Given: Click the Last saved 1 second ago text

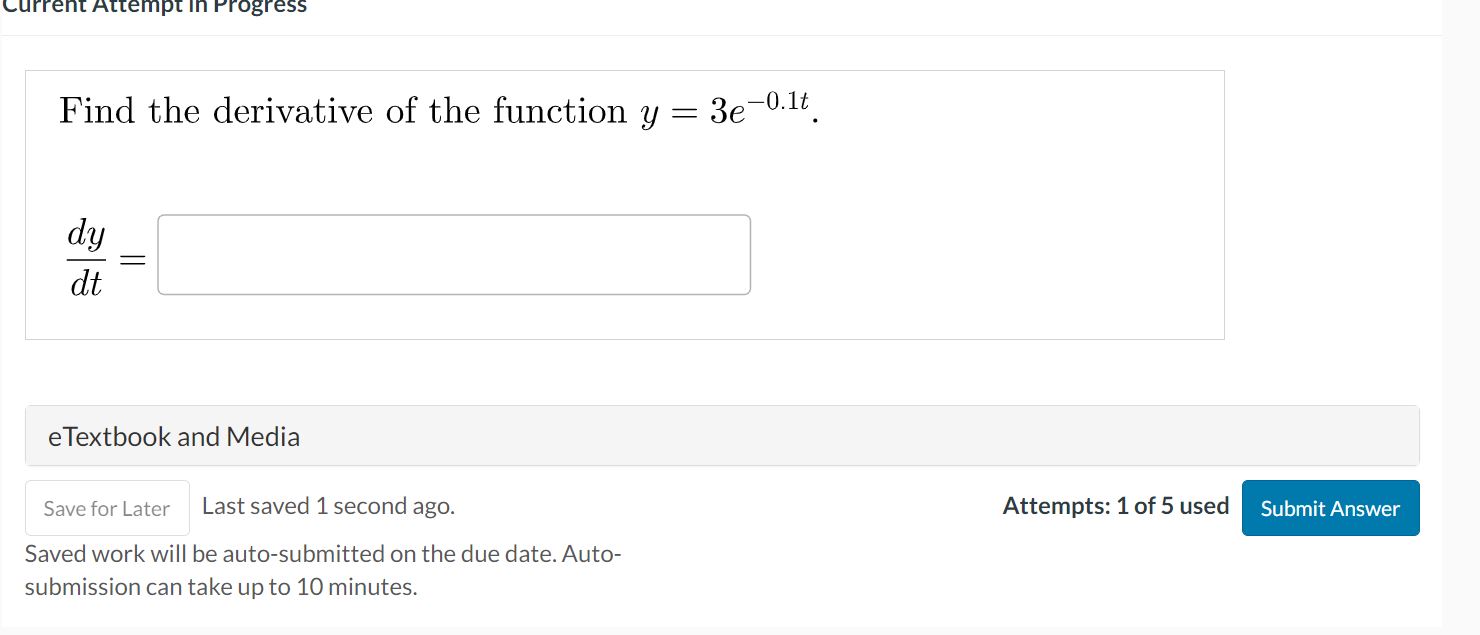Looking at the screenshot, I should tap(326, 506).
